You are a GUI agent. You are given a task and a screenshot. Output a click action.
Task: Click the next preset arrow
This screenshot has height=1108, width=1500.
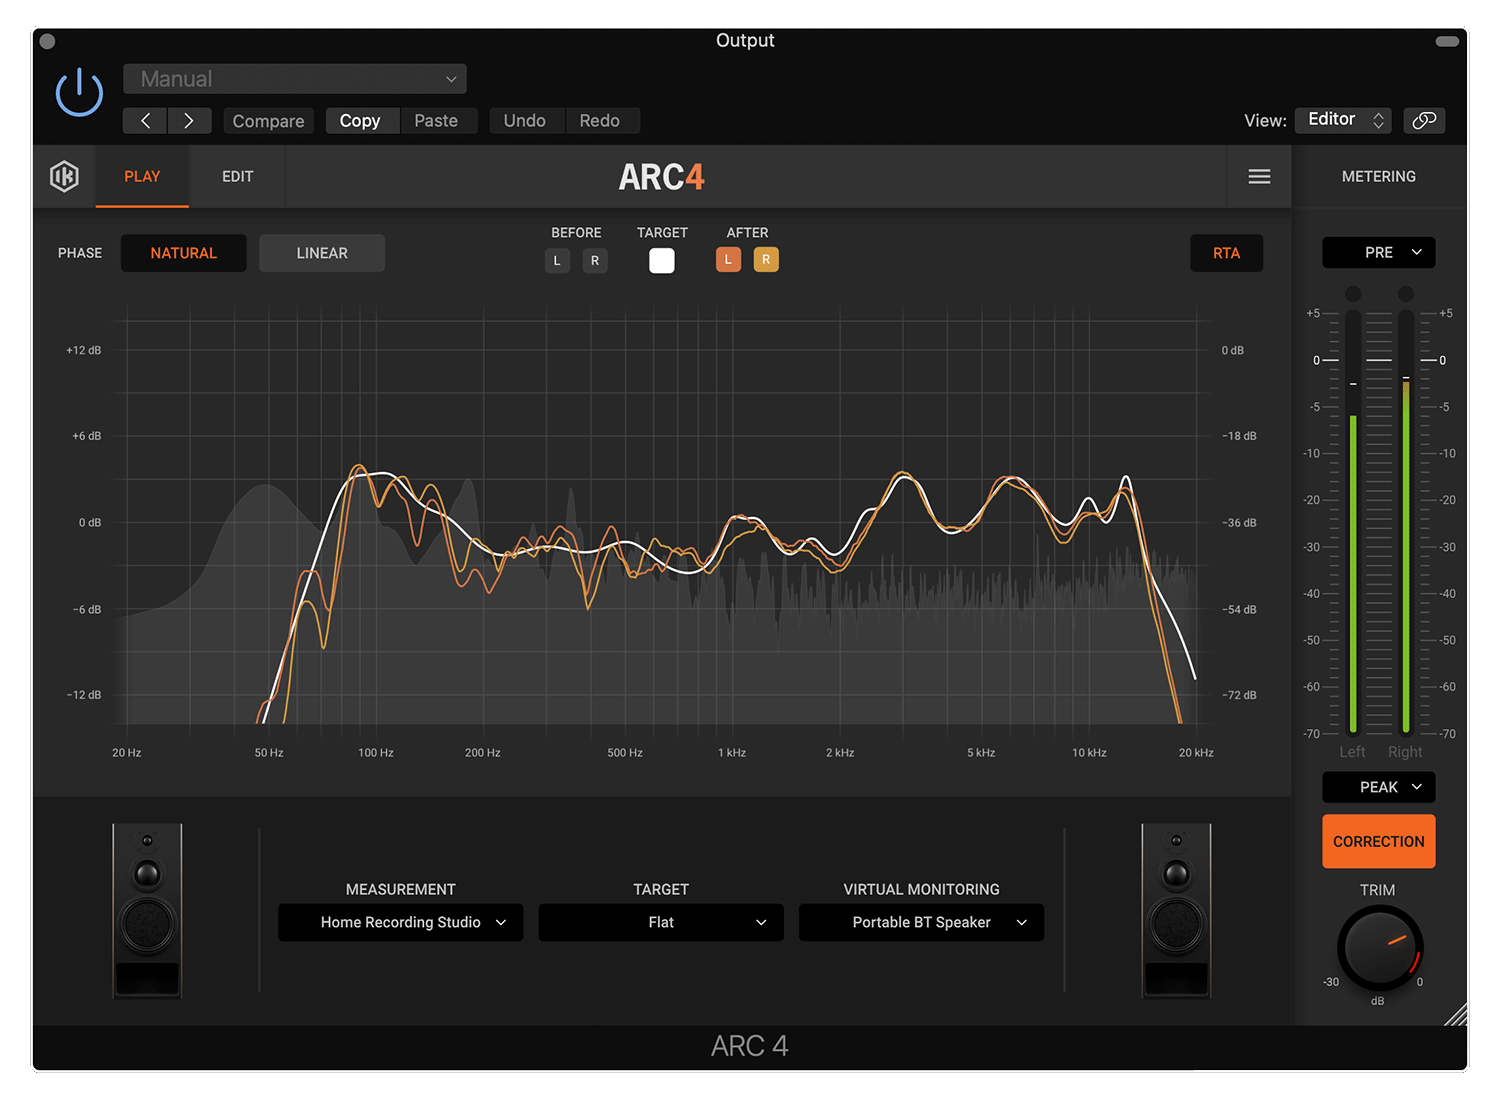point(189,120)
